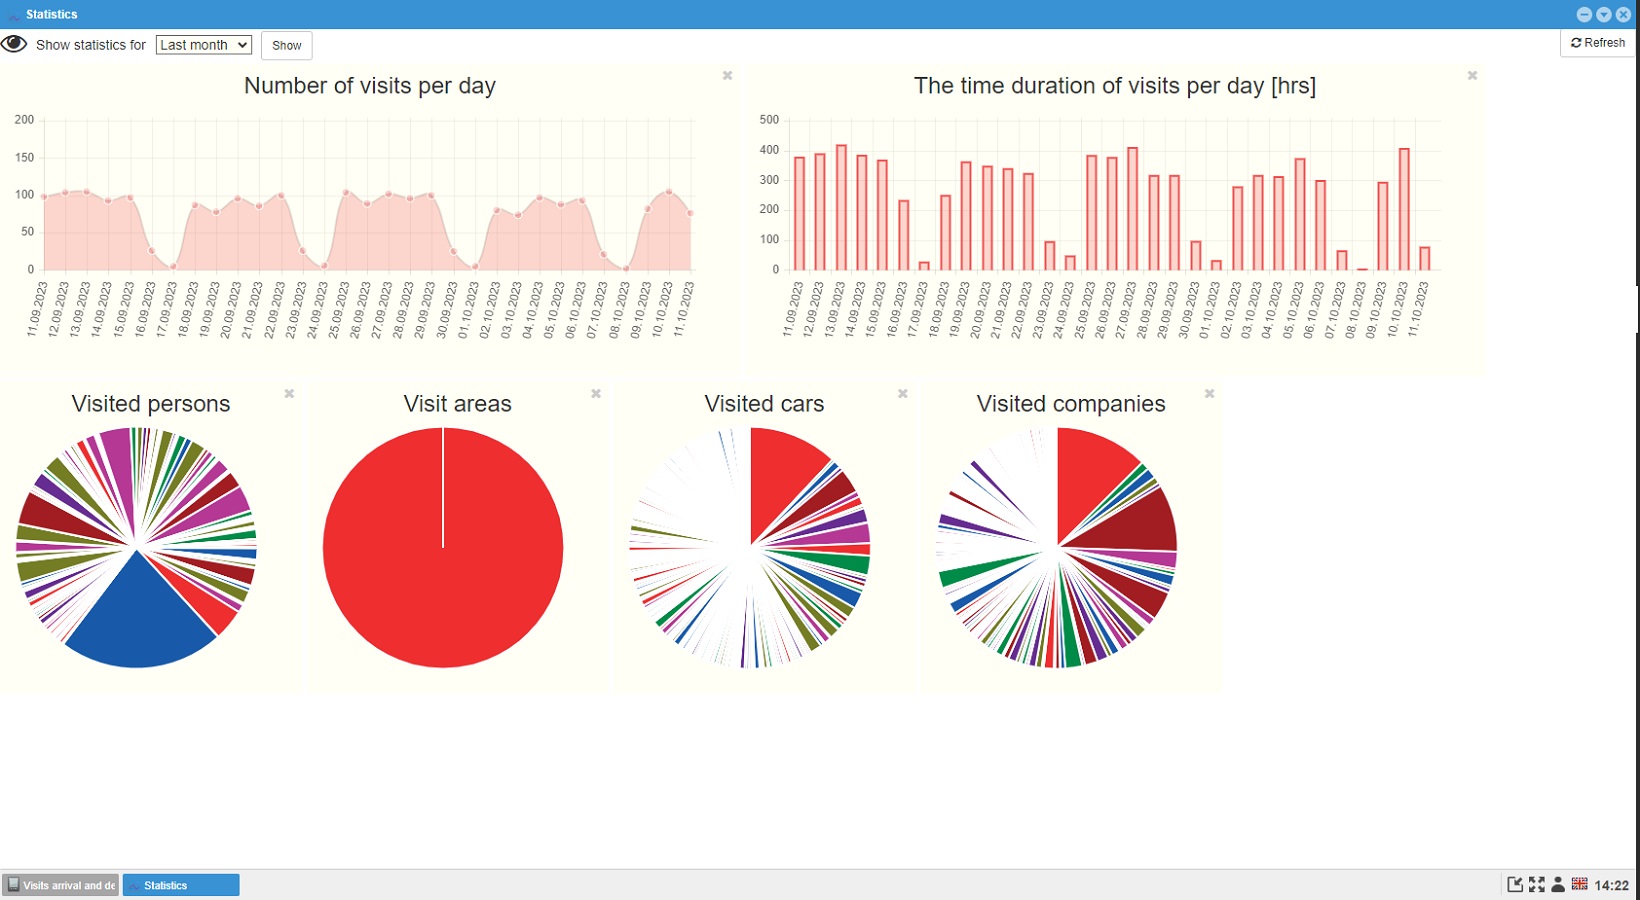Screen dimensions: 1640x900
Task: Open the user profile icon in tray
Action: (1558, 885)
